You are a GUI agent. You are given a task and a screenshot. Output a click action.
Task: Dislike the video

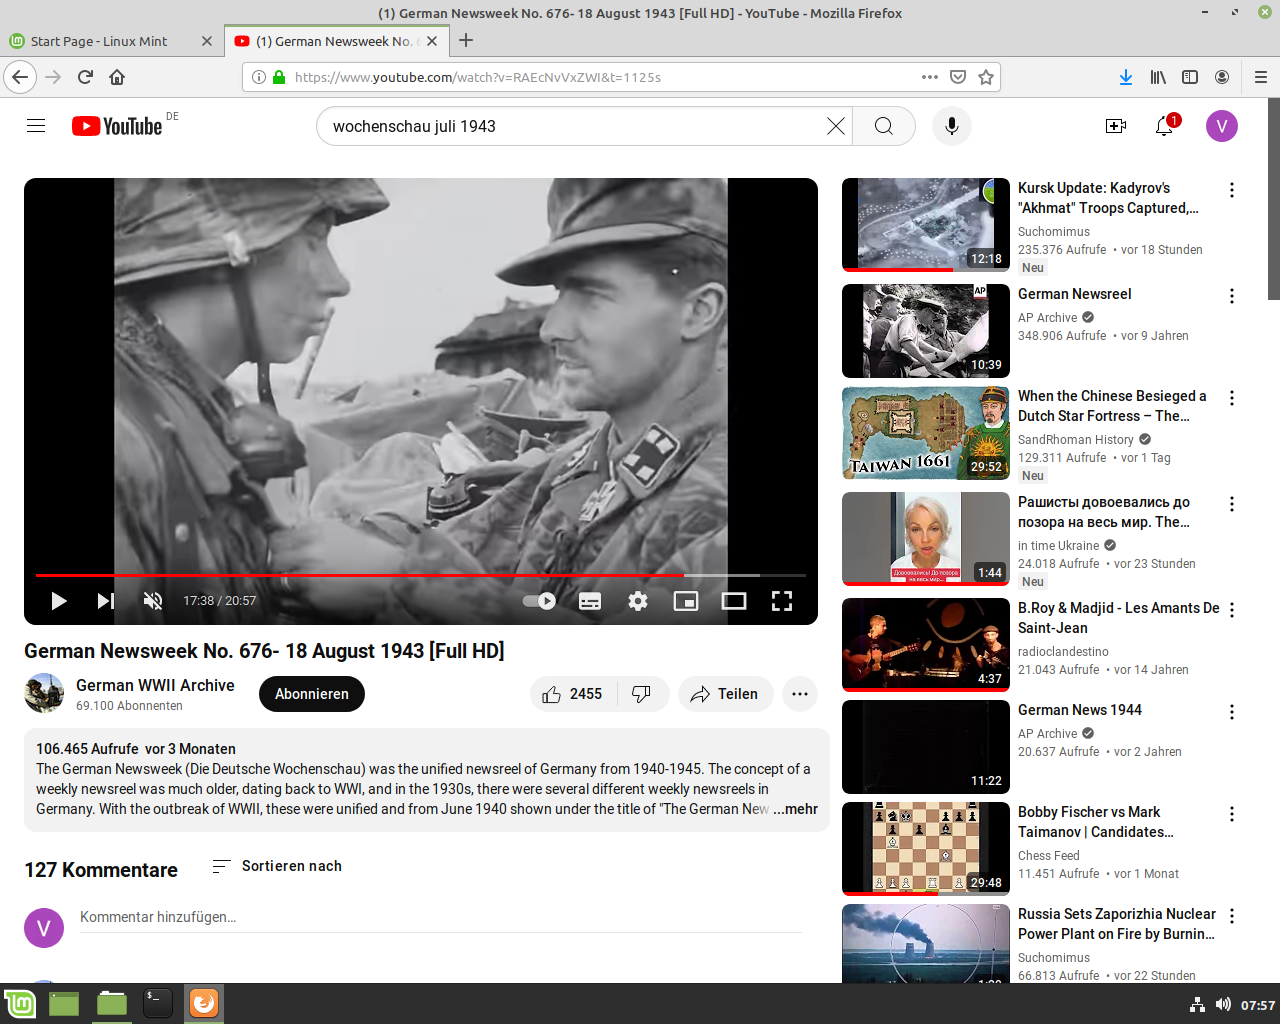(x=643, y=694)
